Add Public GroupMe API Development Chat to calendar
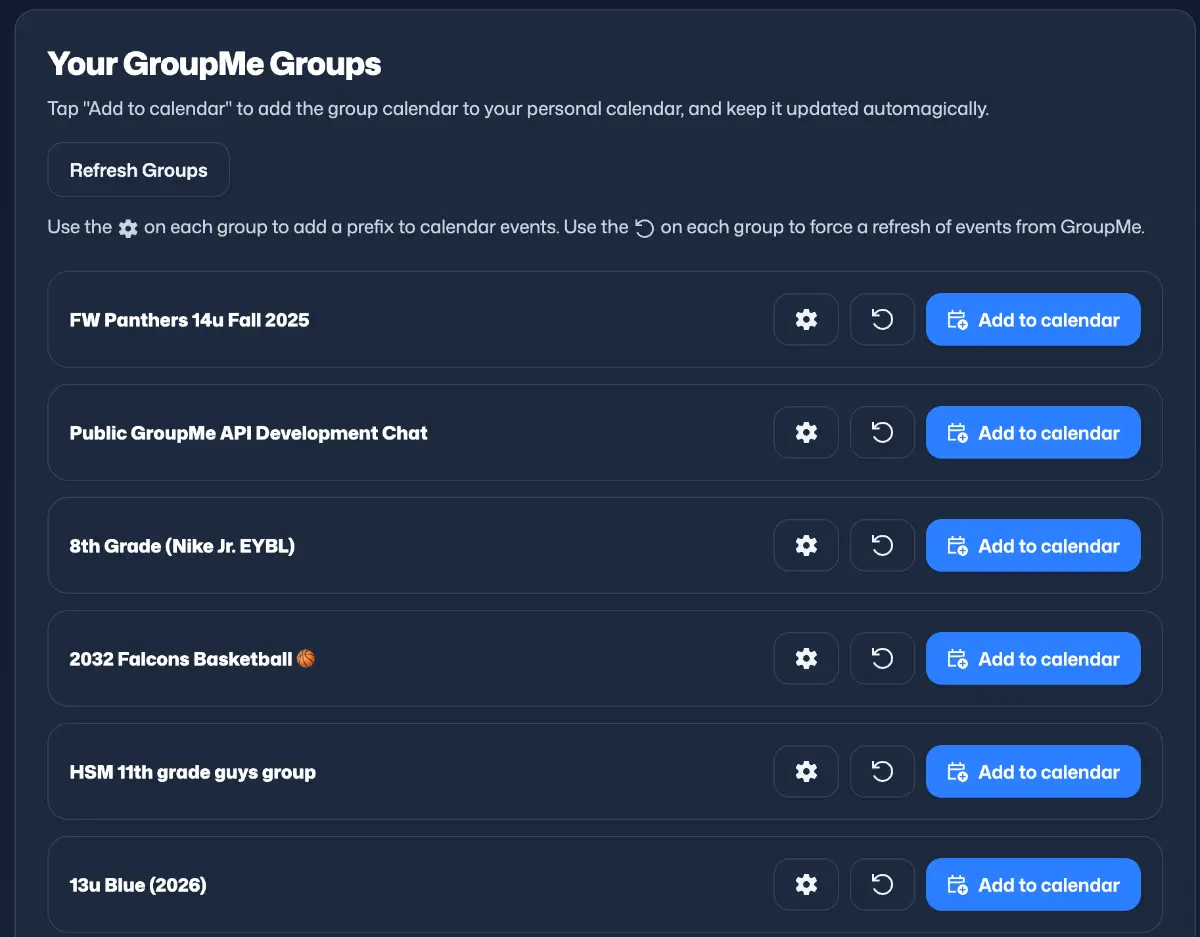The height and width of the screenshot is (937, 1200). coord(1033,433)
